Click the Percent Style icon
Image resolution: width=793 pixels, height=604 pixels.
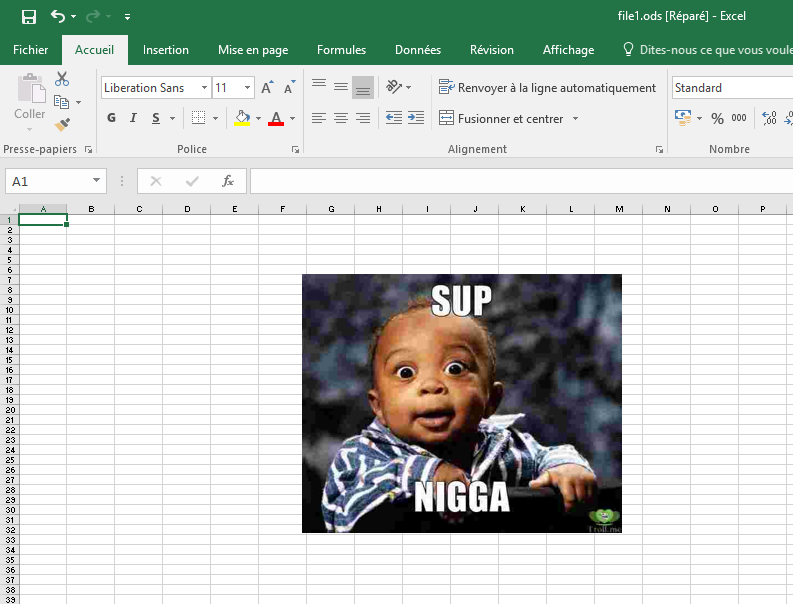(x=717, y=118)
